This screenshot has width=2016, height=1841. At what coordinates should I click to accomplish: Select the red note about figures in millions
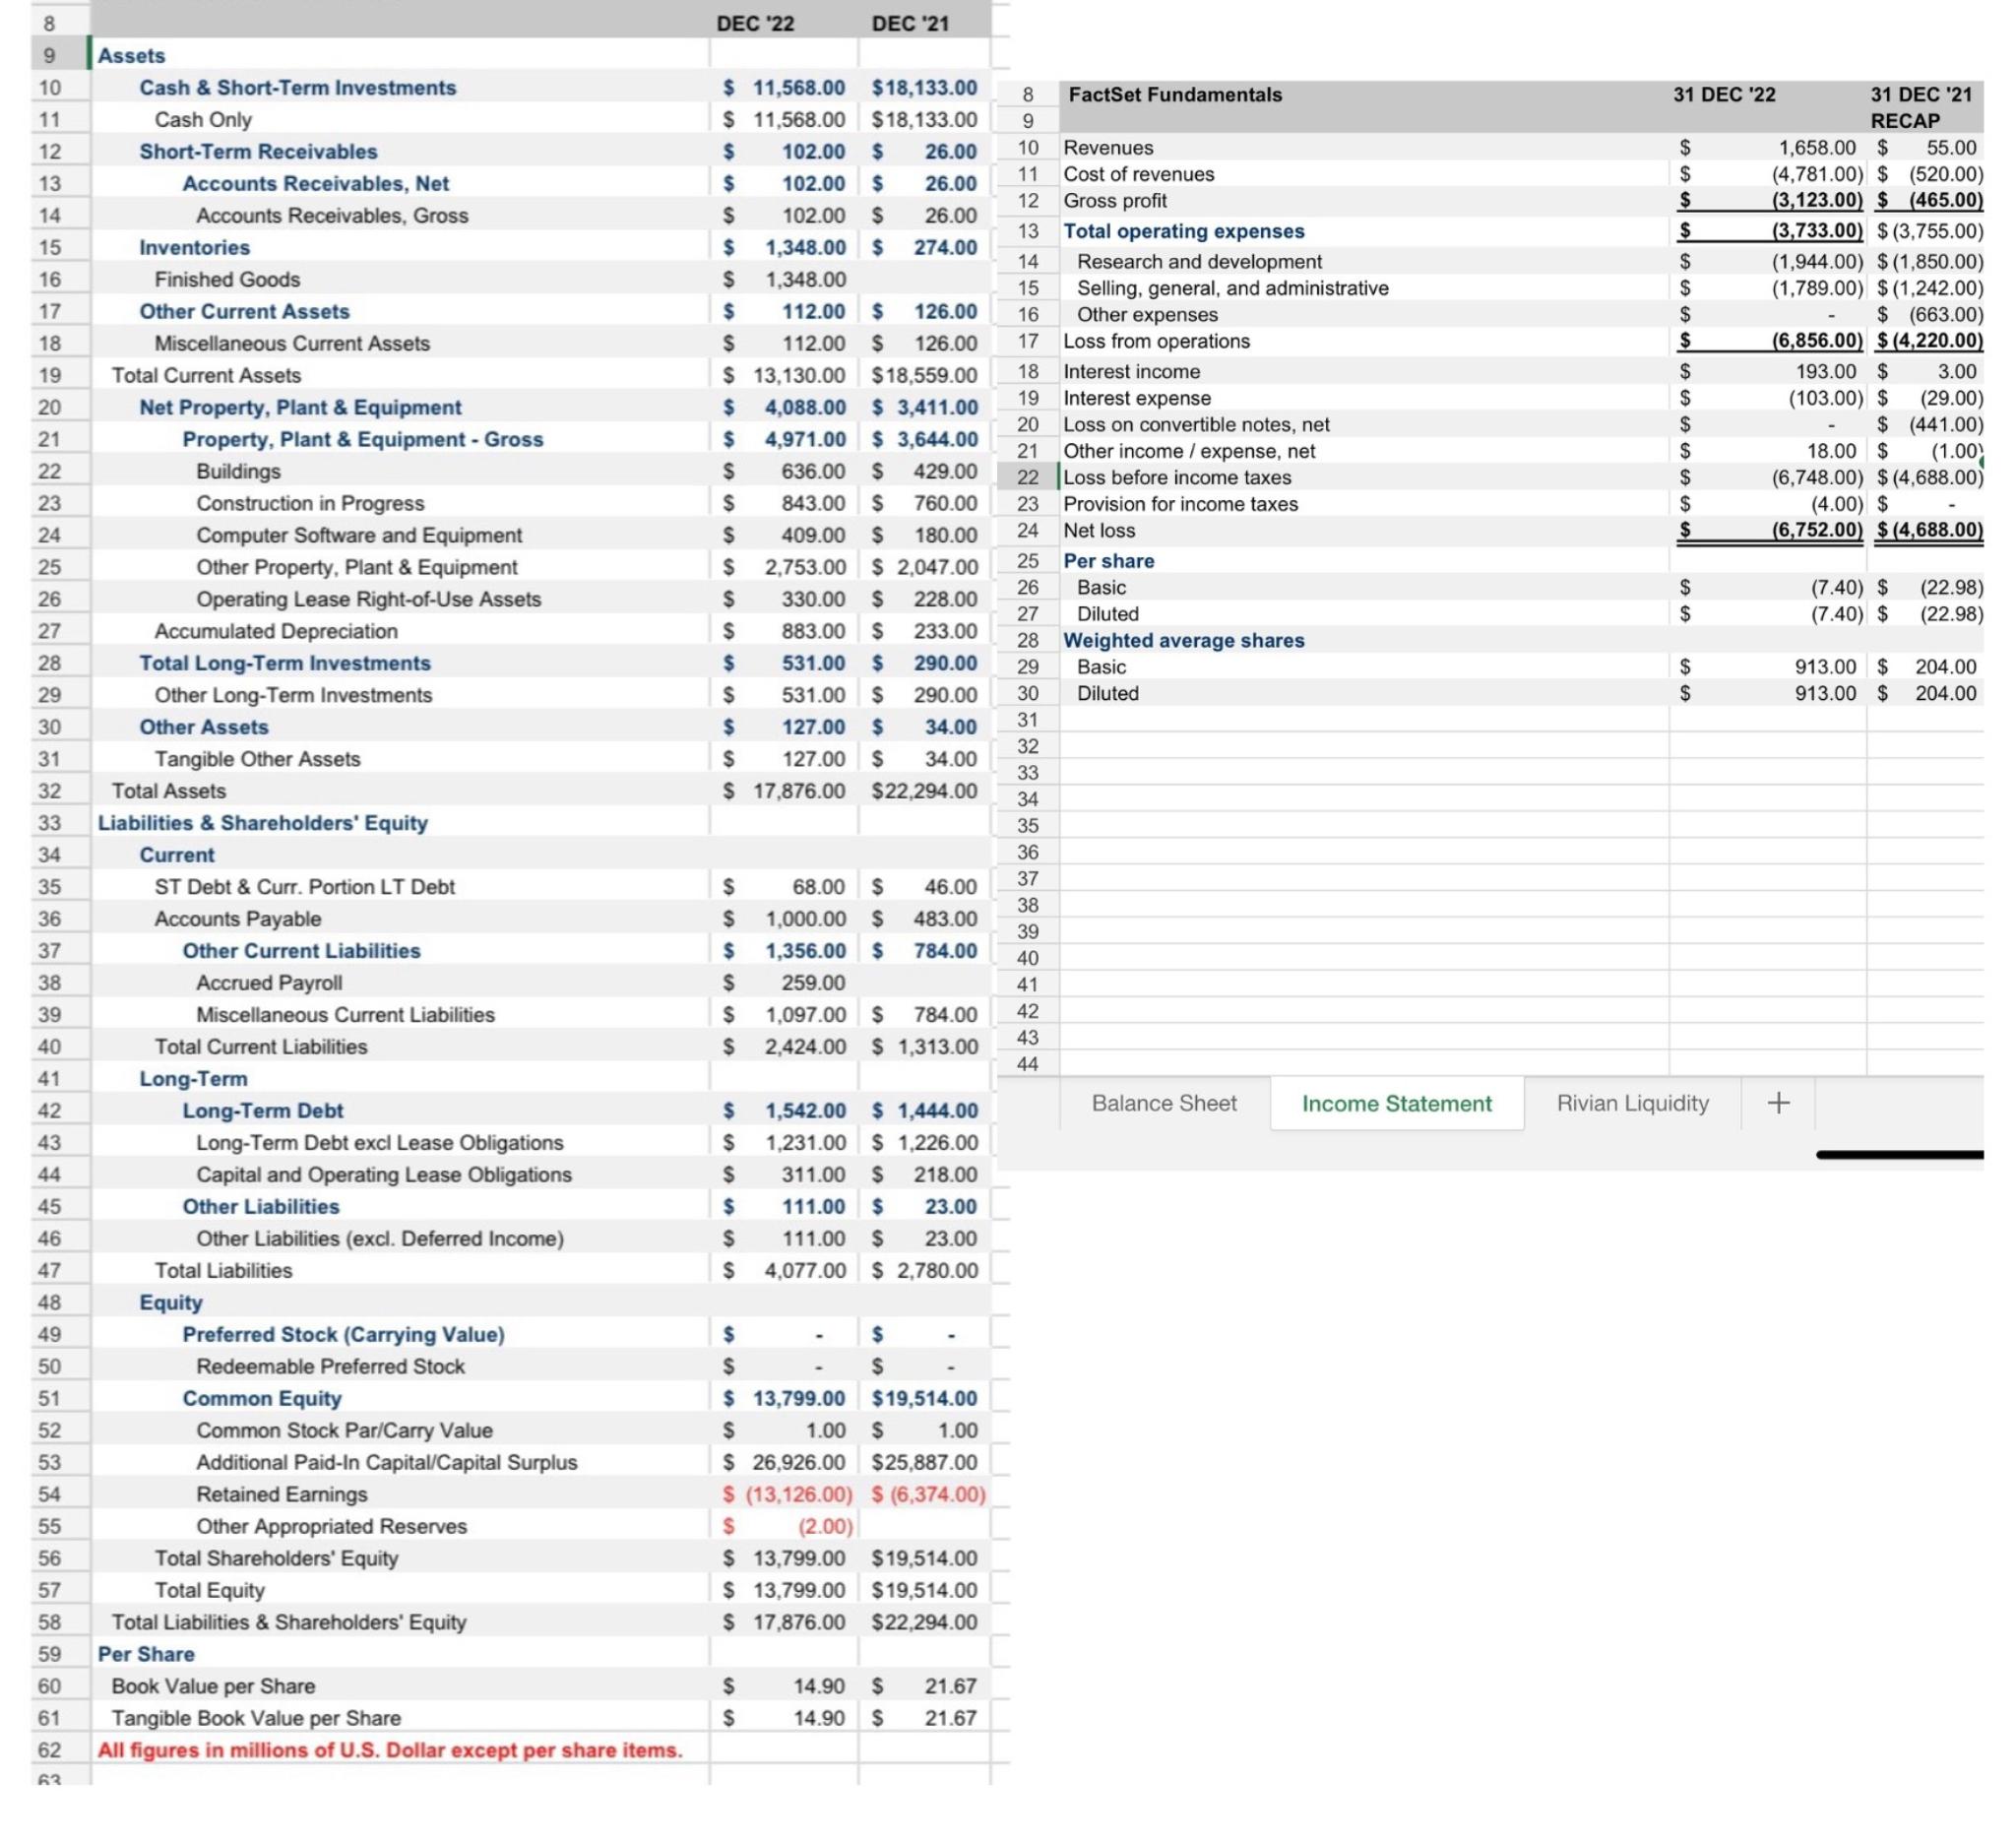(390, 1749)
